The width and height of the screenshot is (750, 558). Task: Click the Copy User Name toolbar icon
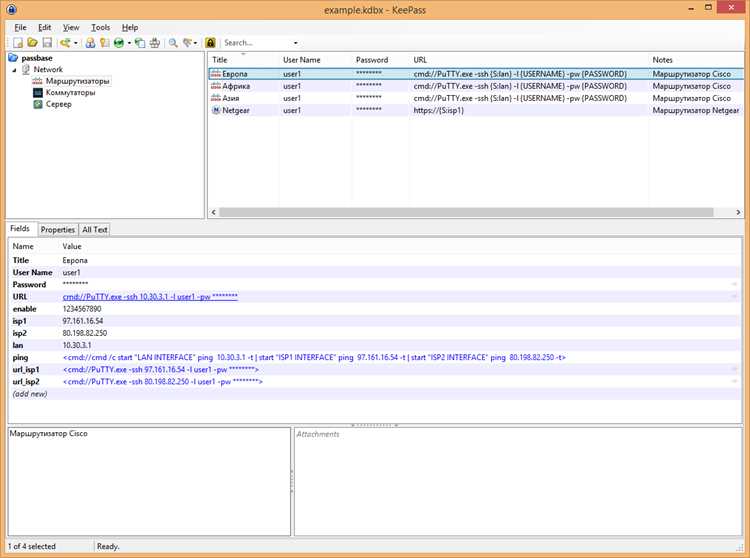point(90,43)
